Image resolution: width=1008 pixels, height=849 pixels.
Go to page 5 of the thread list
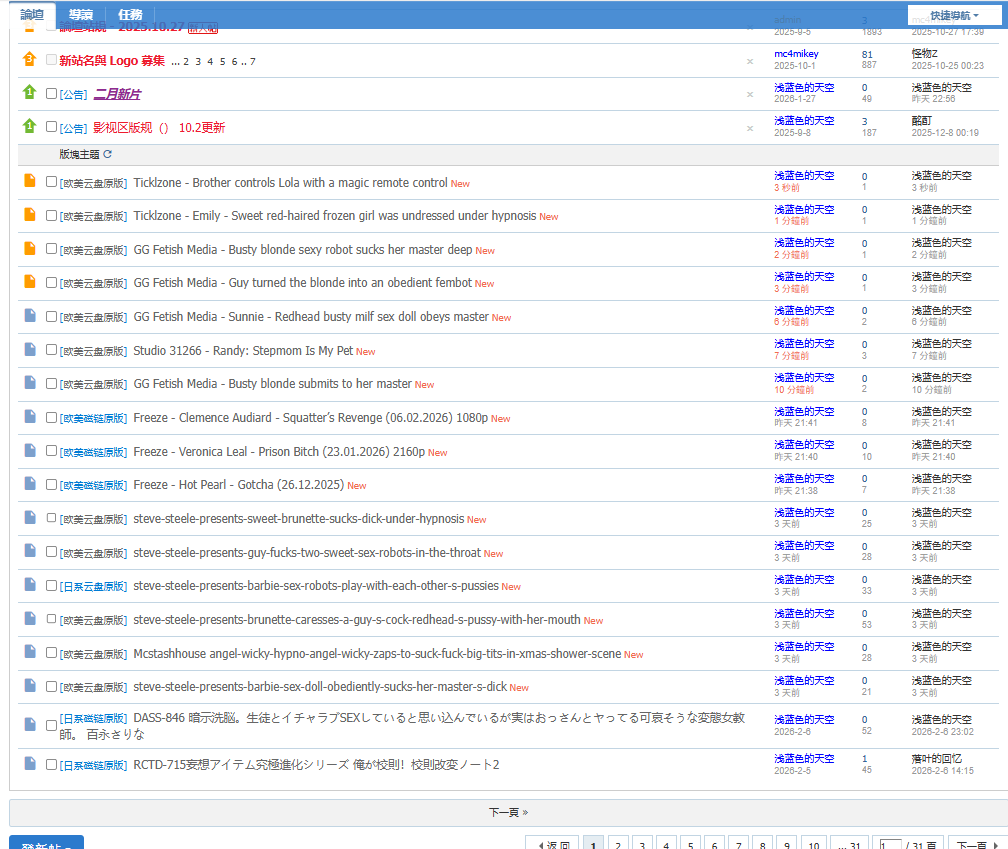click(690, 845)
